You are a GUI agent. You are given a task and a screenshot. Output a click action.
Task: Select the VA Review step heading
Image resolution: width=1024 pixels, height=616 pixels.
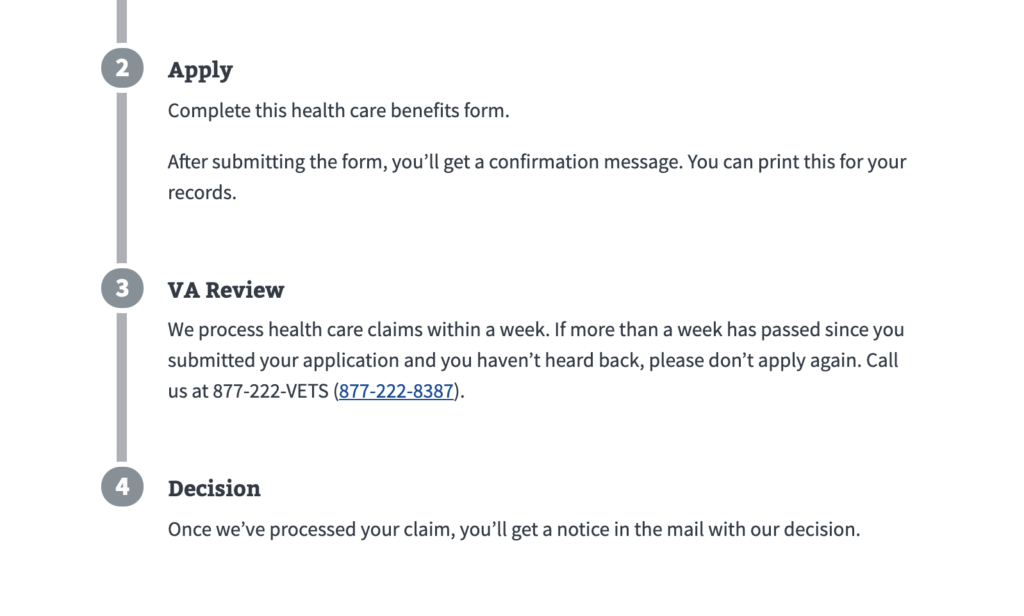pos(226,290)
